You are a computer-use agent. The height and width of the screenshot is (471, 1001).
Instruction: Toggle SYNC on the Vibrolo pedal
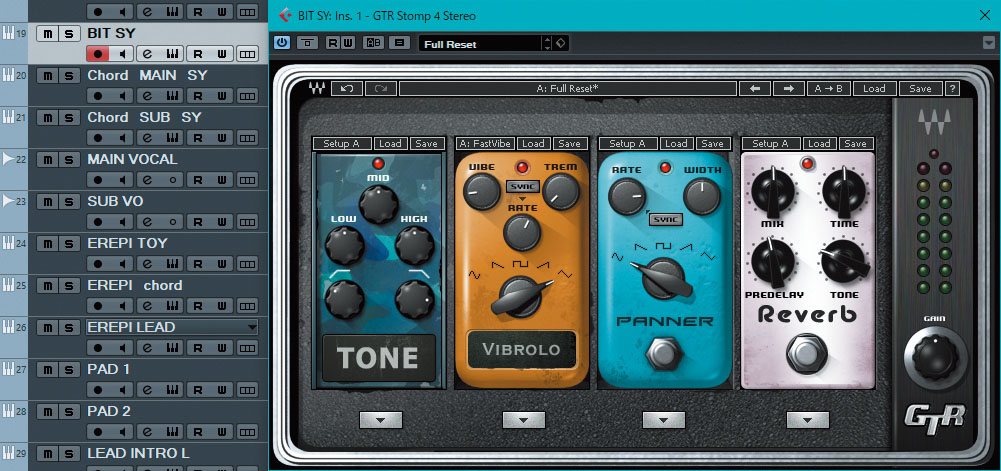pyautogui.click(x=523, y=186)
